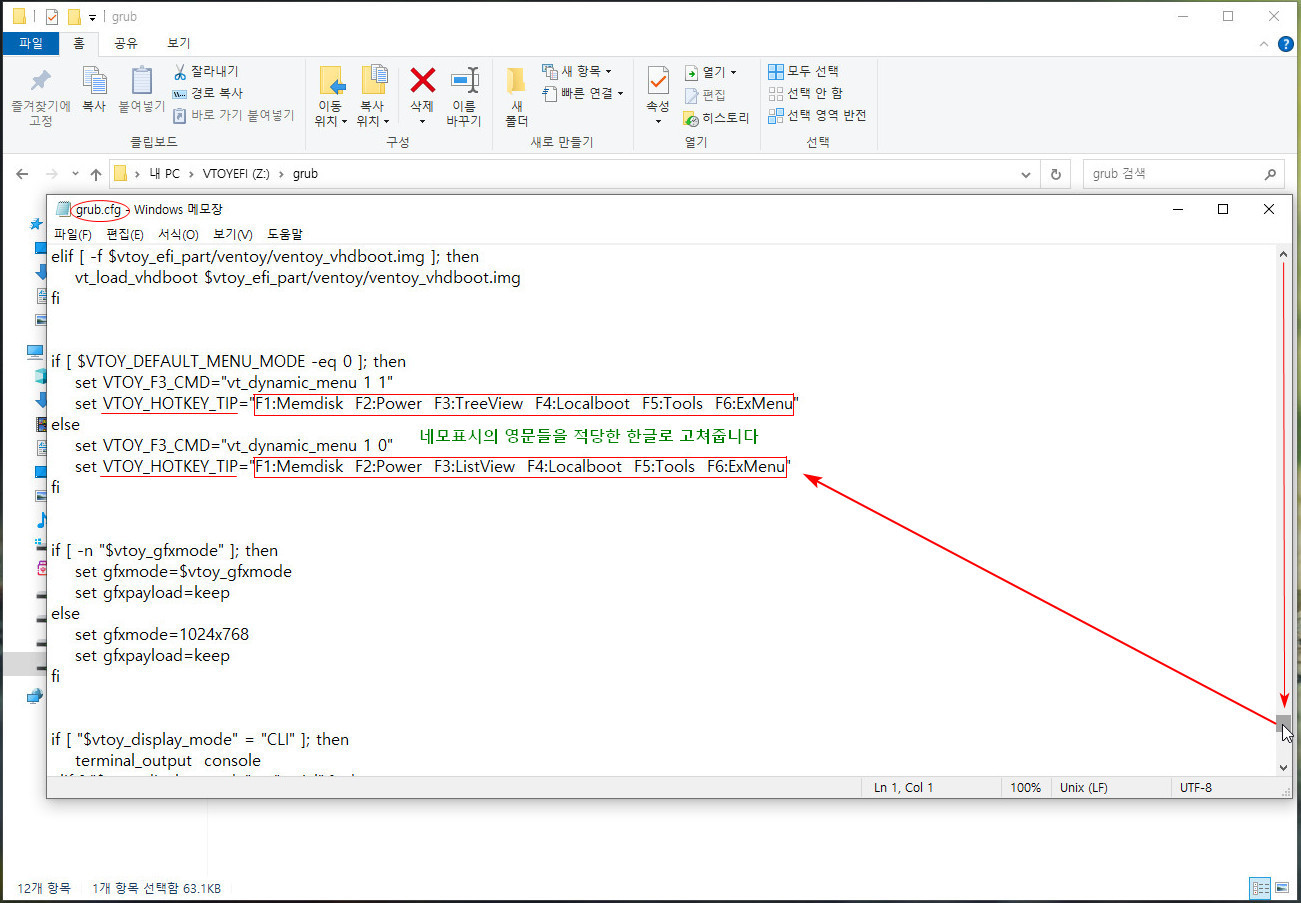The image size is (1301, 903).
Task: Click Notepad scrollbar up arrow
Action: (x=1284, y=255)
